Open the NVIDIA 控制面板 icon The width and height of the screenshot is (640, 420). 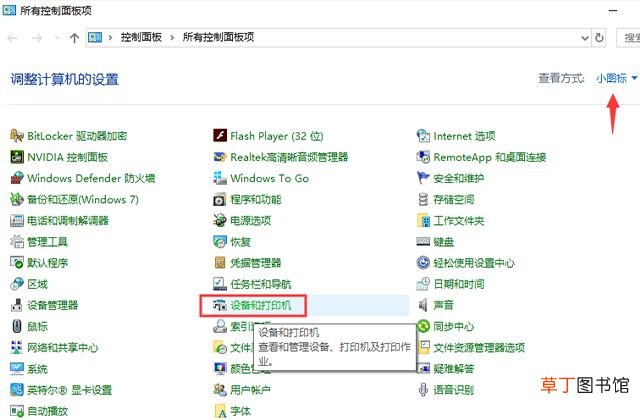point(17,157)
